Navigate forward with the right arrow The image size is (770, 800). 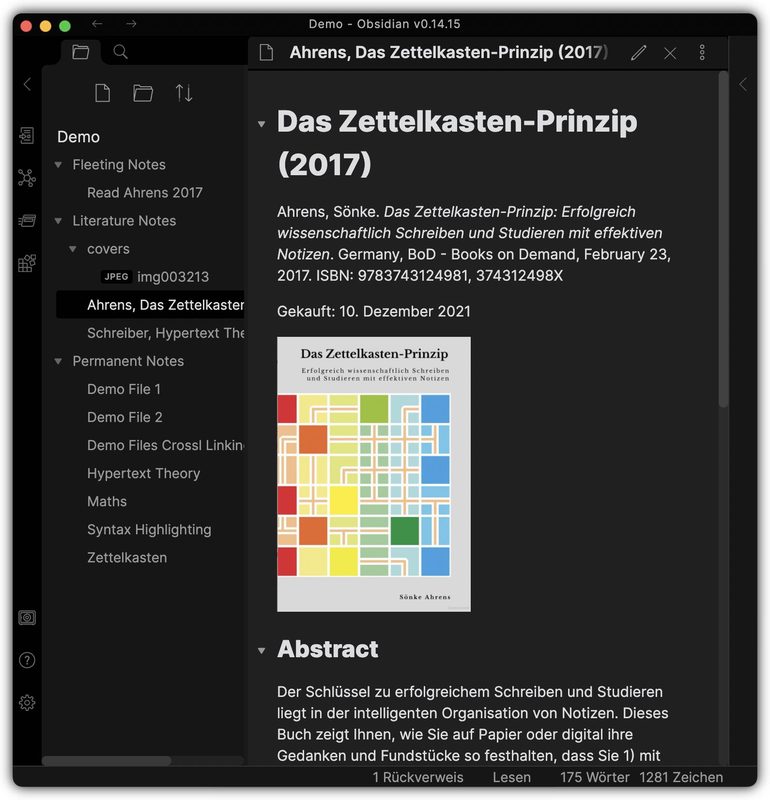click(131, 23)
